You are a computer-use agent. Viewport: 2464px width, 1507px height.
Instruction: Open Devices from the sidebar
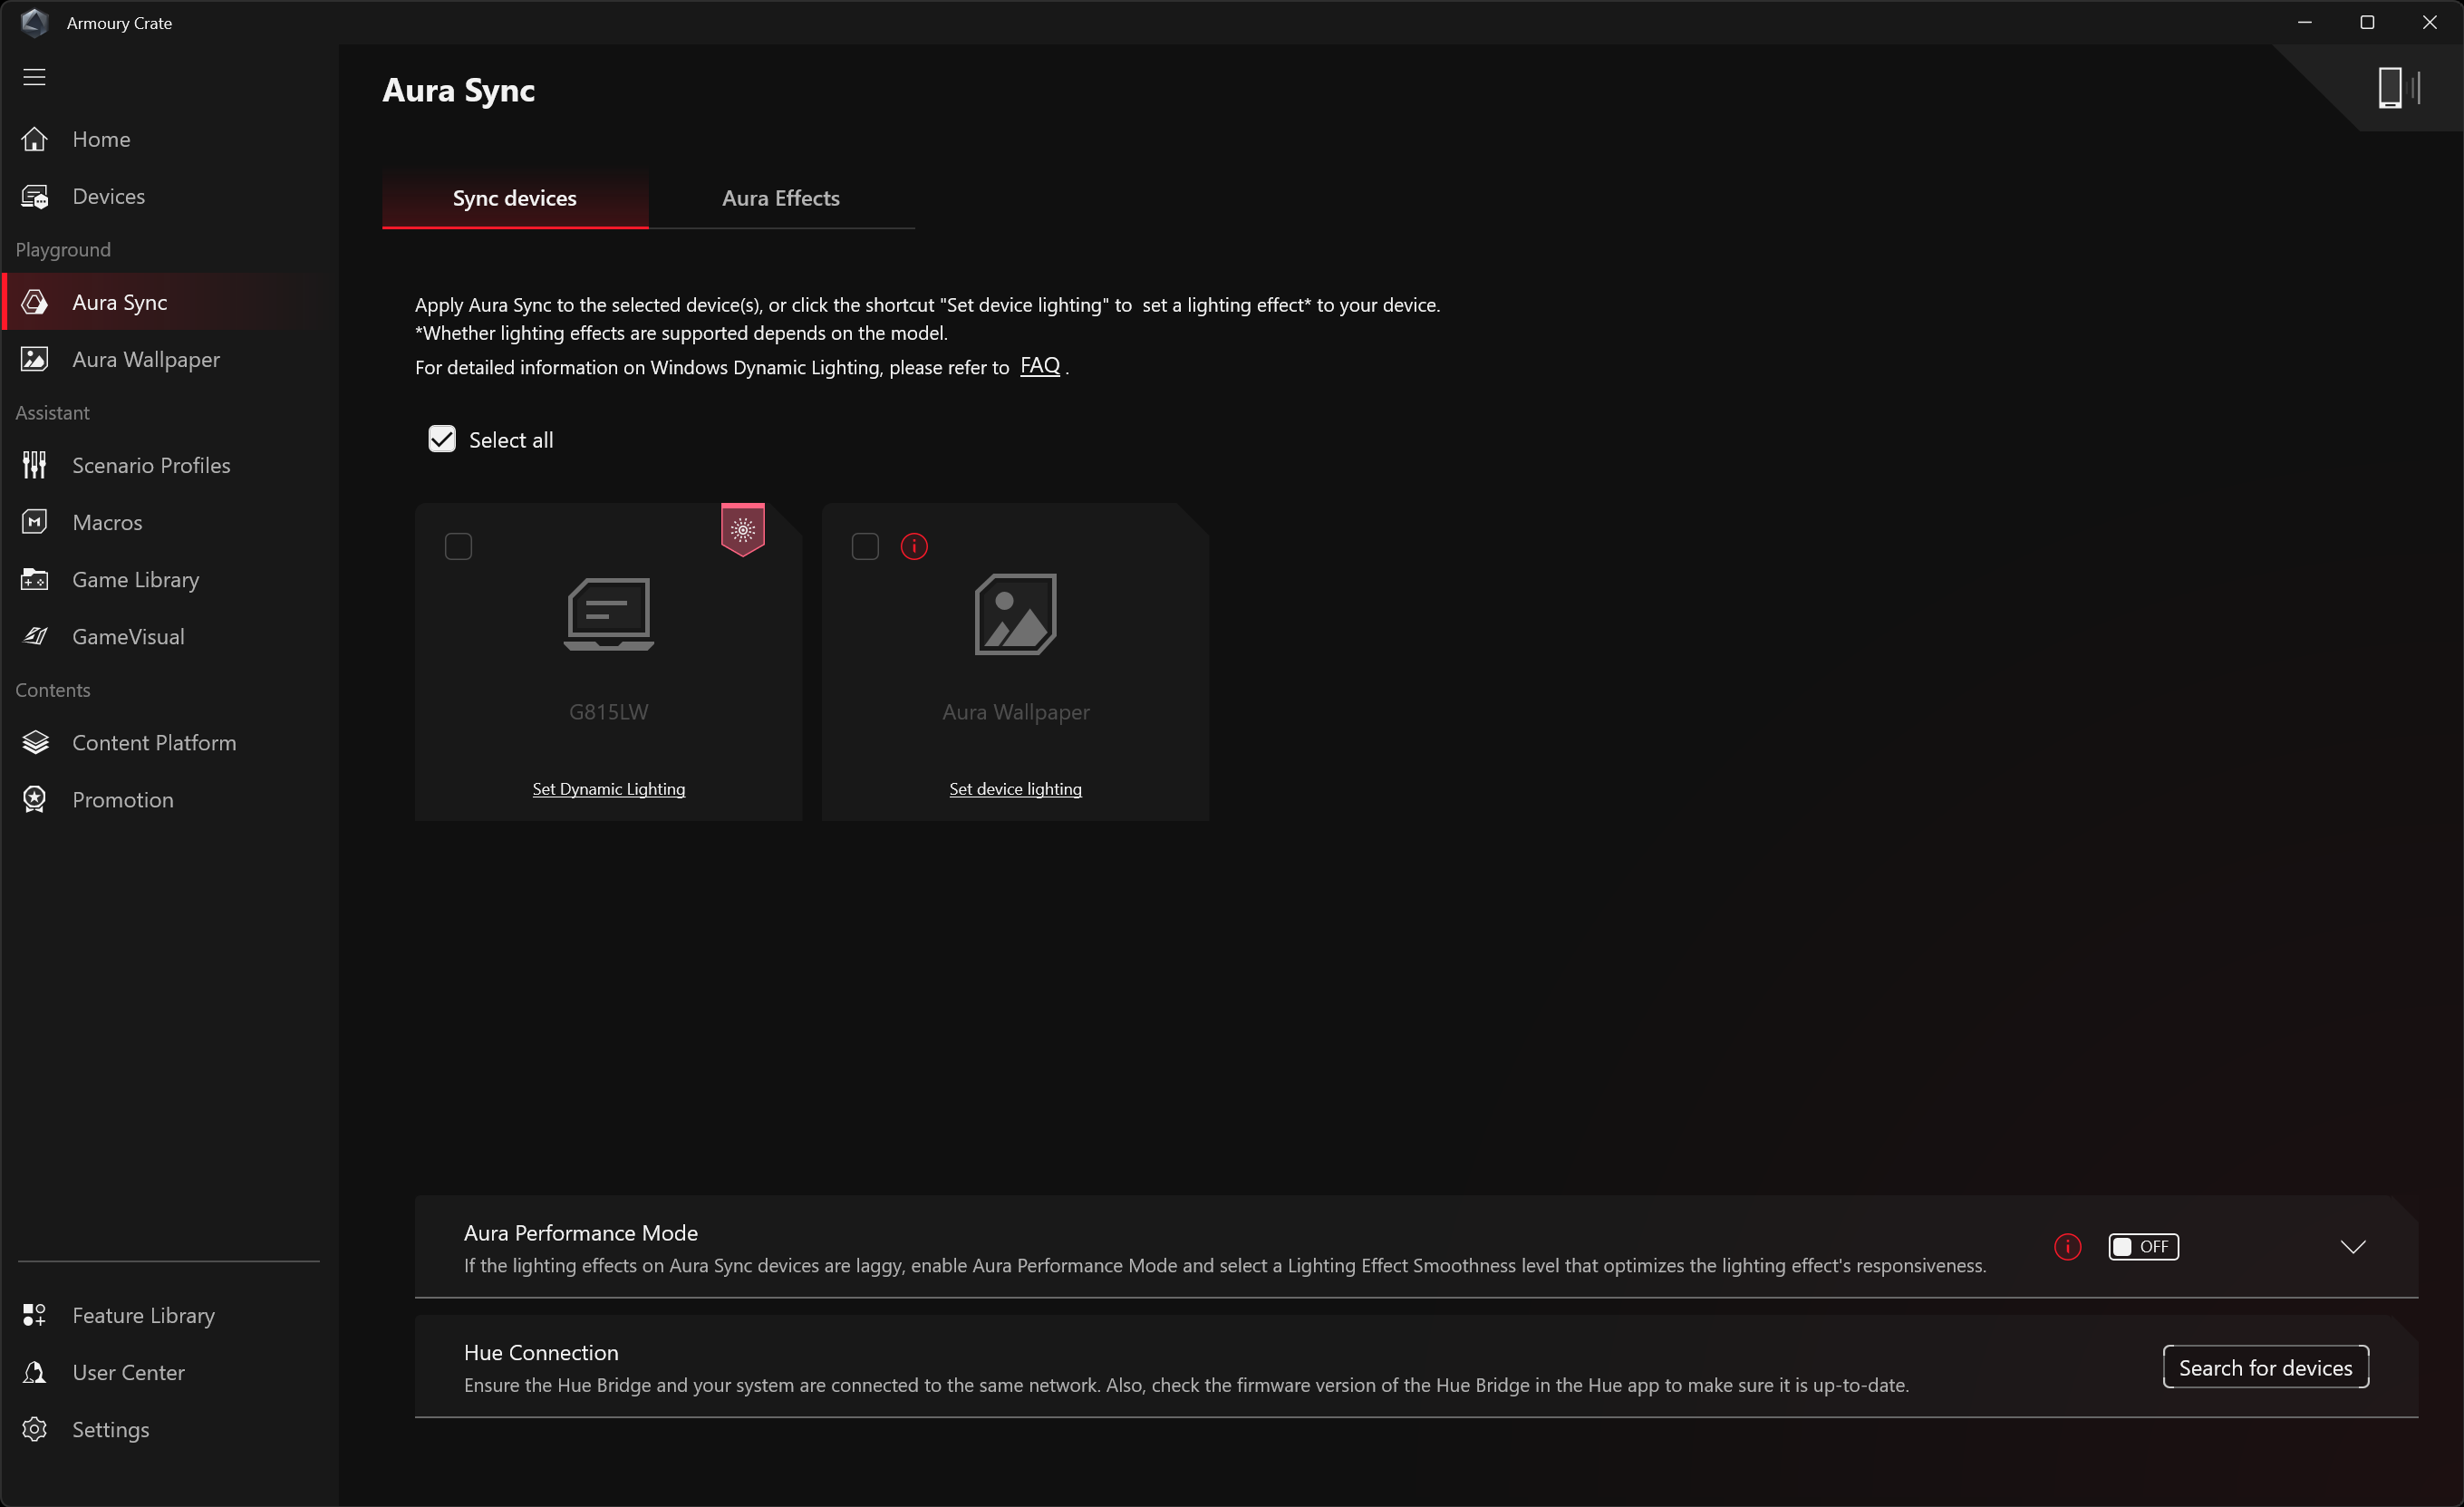(x=108, y=196)
